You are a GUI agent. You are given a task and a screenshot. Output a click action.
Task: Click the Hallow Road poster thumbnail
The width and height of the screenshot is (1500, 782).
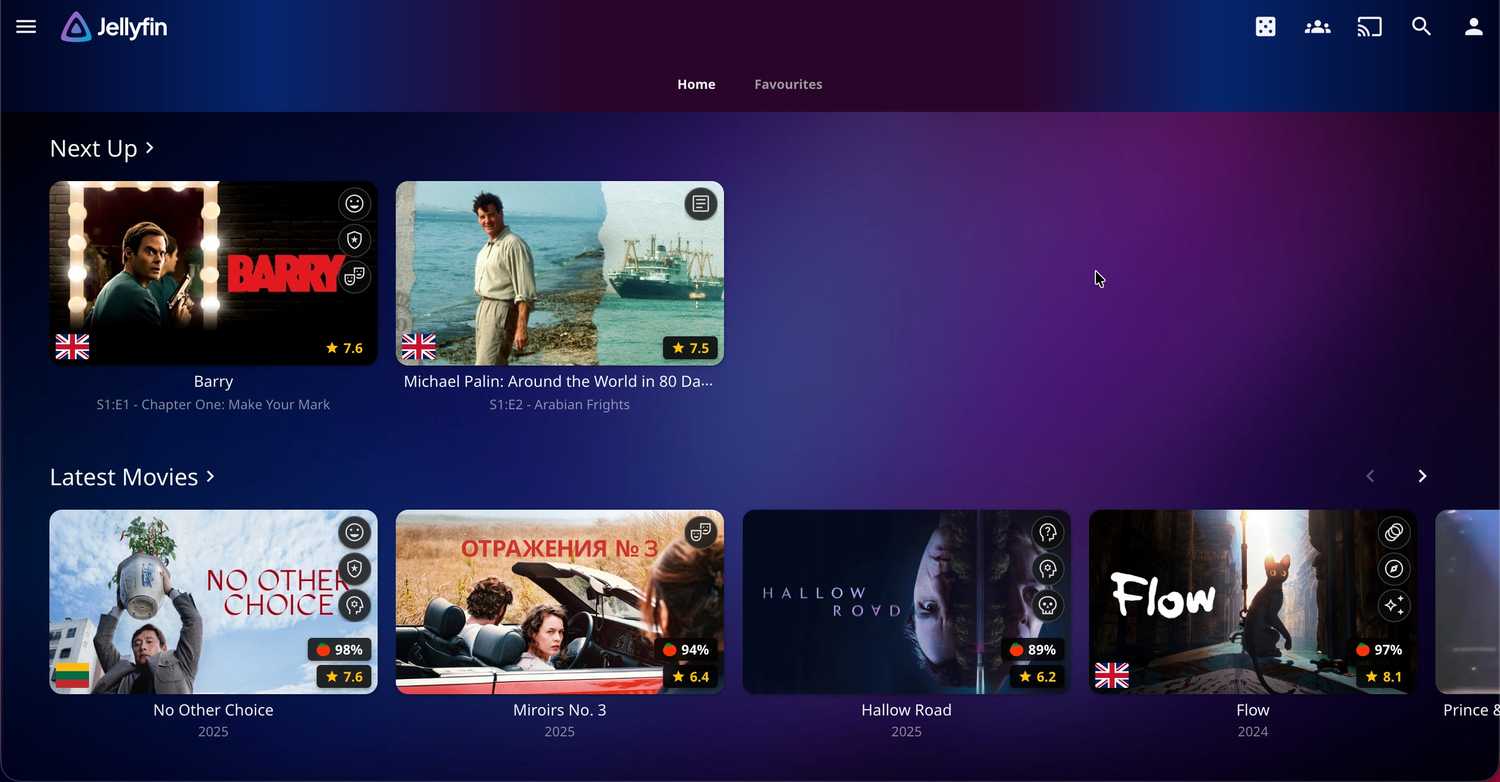(906, 602)
